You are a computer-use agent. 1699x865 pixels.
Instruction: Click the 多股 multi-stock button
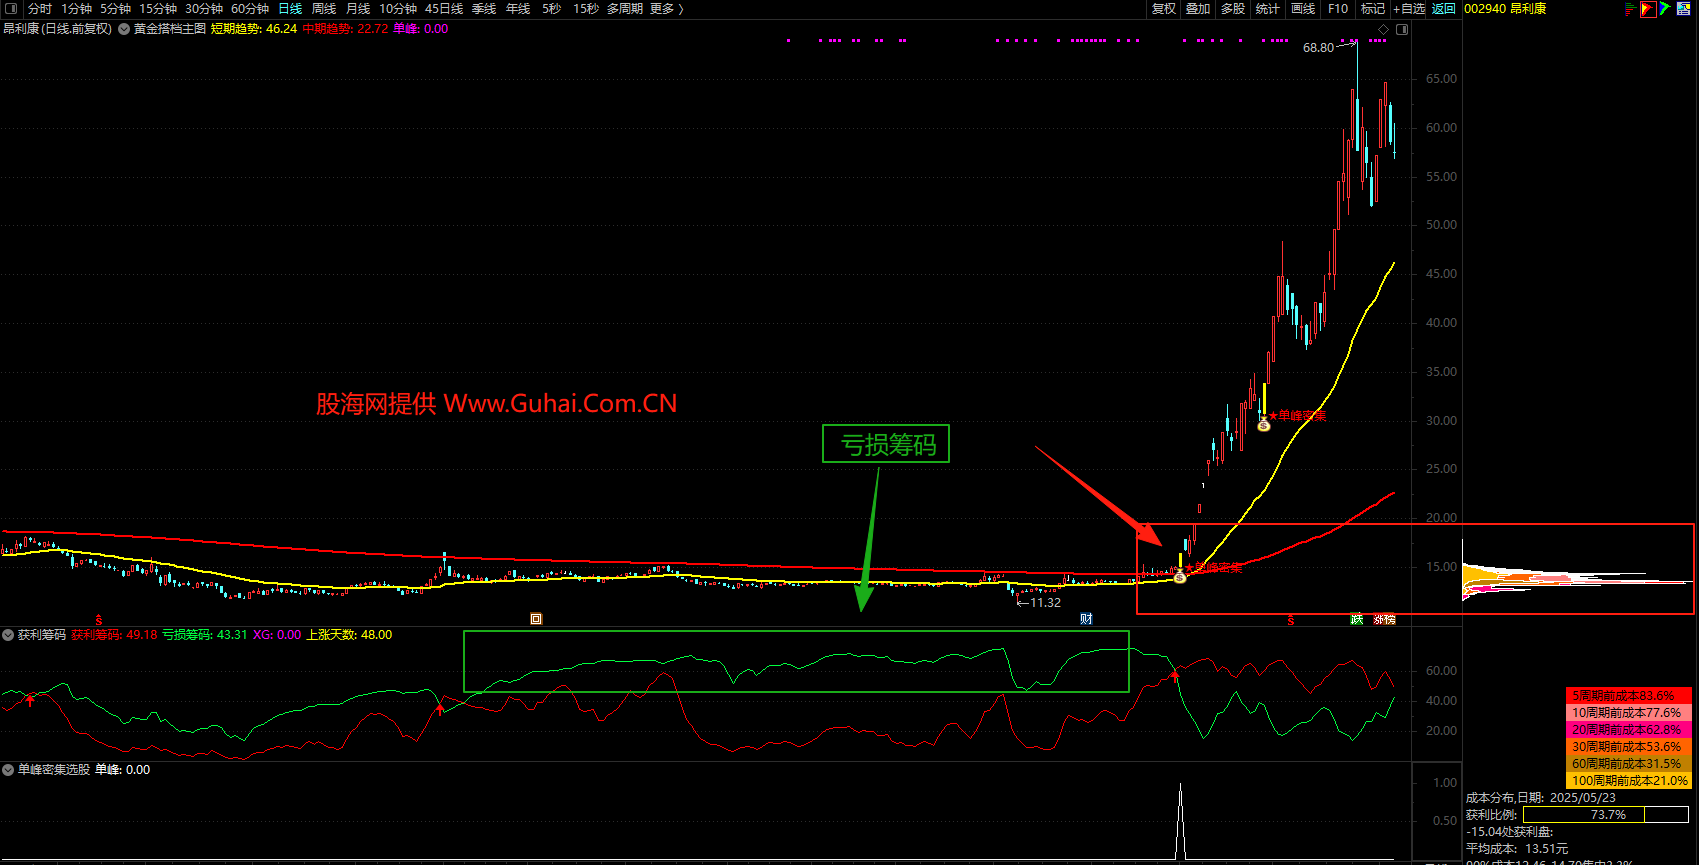click(1233, 8)
